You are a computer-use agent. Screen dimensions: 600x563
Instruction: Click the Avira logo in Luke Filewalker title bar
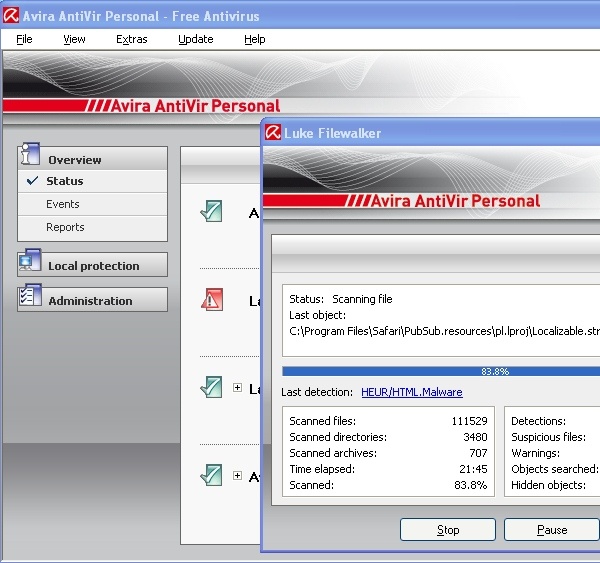click(x=273, y=132)
